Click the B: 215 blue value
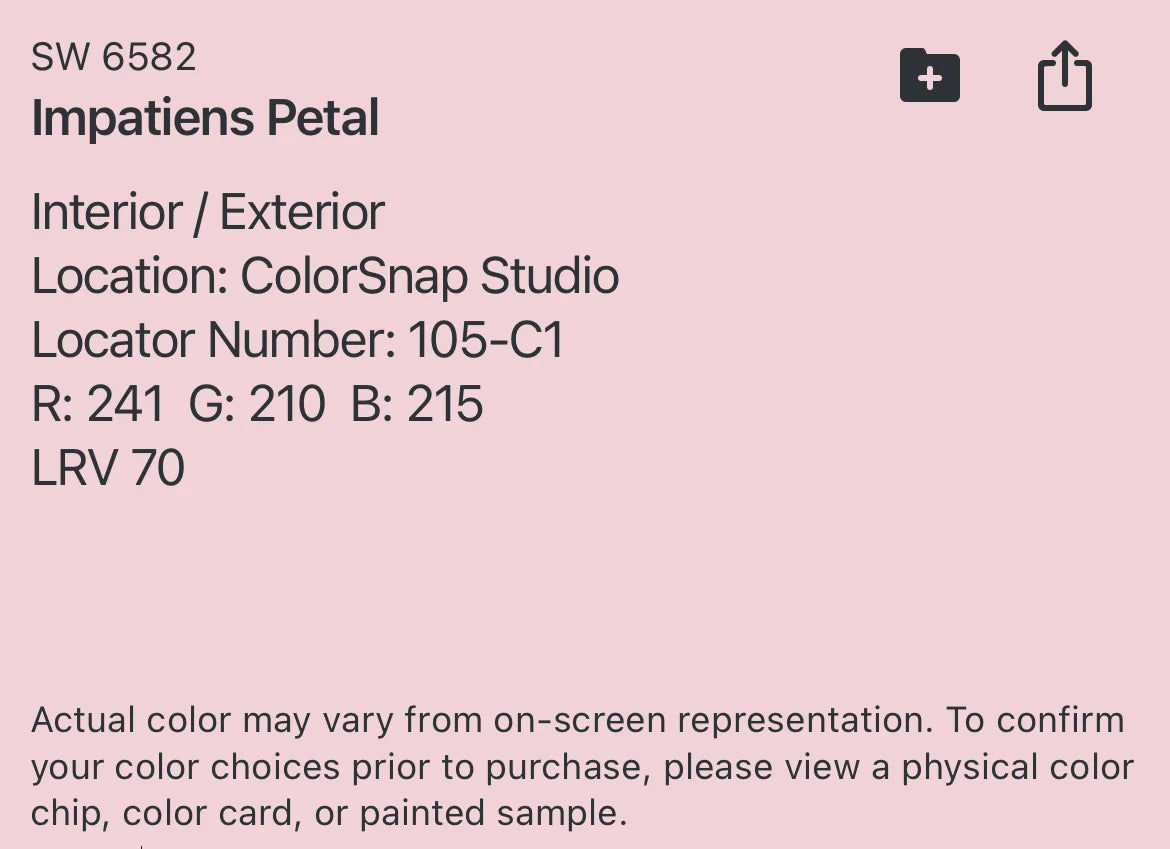Viewport: 1170px width, 849px height. click(417, 404)
